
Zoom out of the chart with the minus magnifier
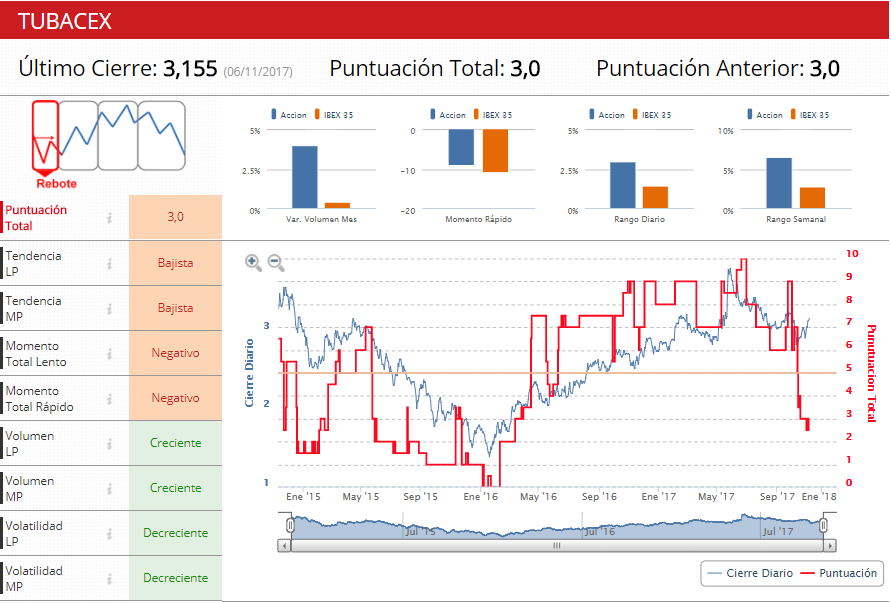276,263
